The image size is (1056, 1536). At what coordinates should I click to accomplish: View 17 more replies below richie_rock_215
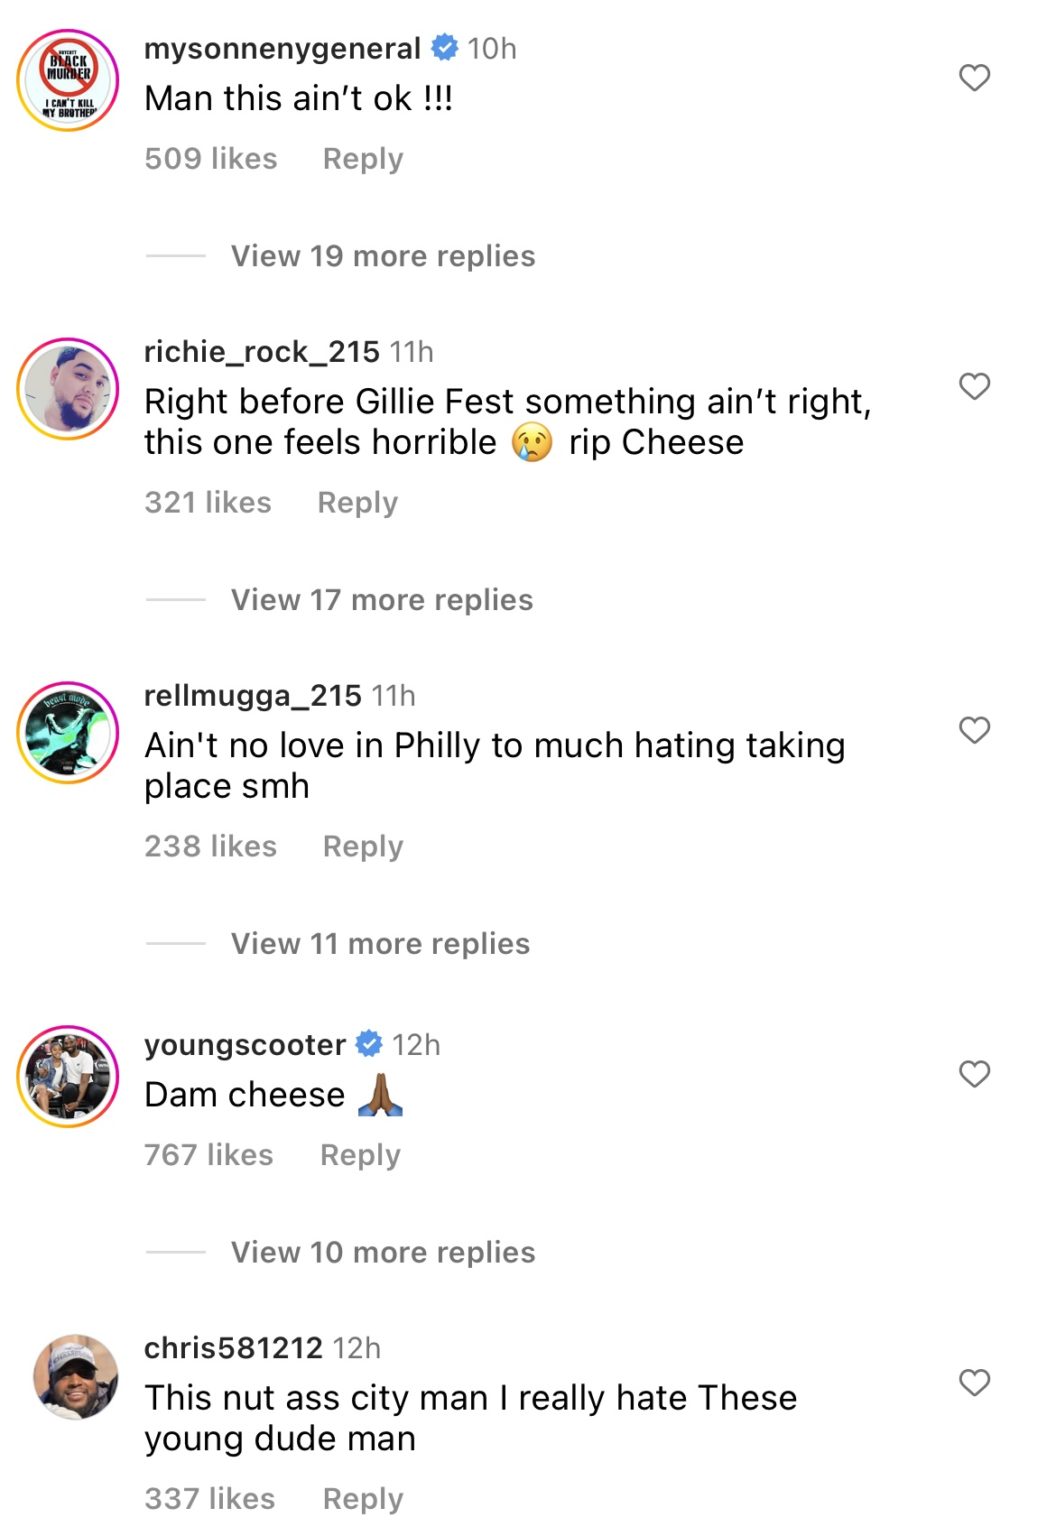[381, 599]
